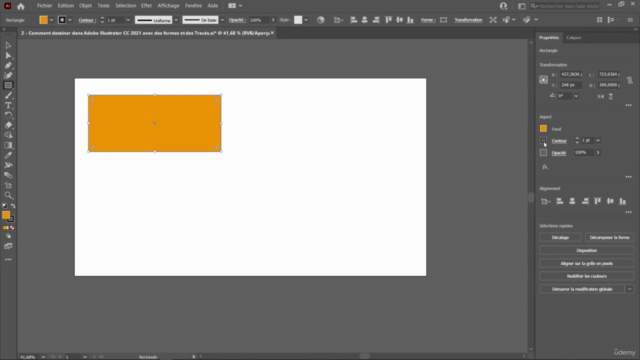Open the Objet menu
Viewport: 640px width, 360px height.
click(x=85, y=6)
